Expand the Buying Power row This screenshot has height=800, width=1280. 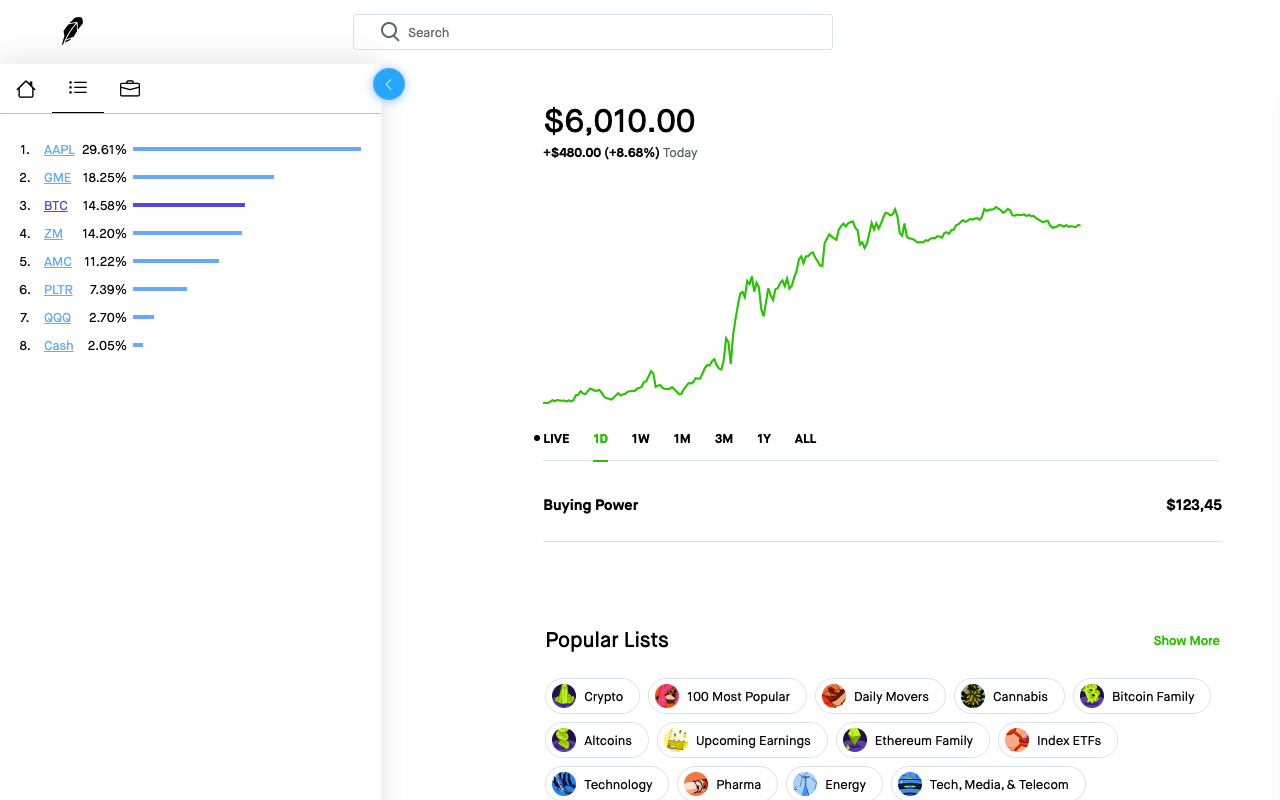[882, 505]
